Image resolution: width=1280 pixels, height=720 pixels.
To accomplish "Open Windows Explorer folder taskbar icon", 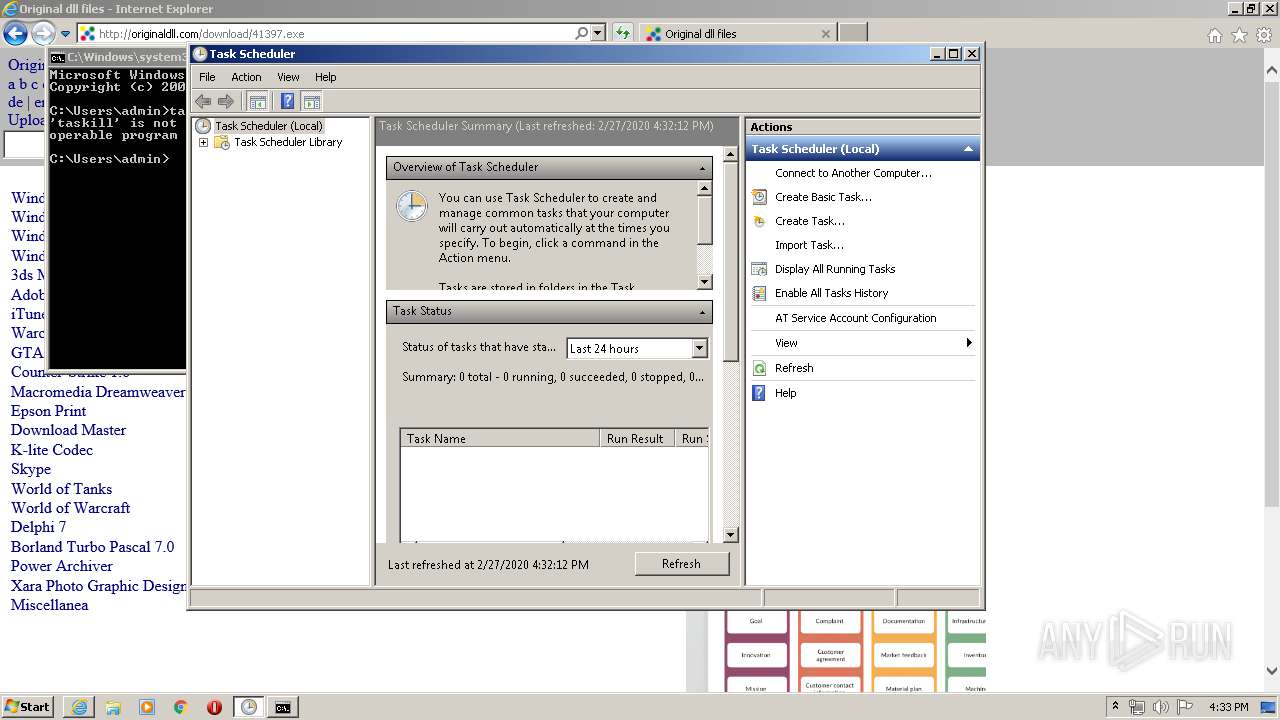I will click(113, 707).
